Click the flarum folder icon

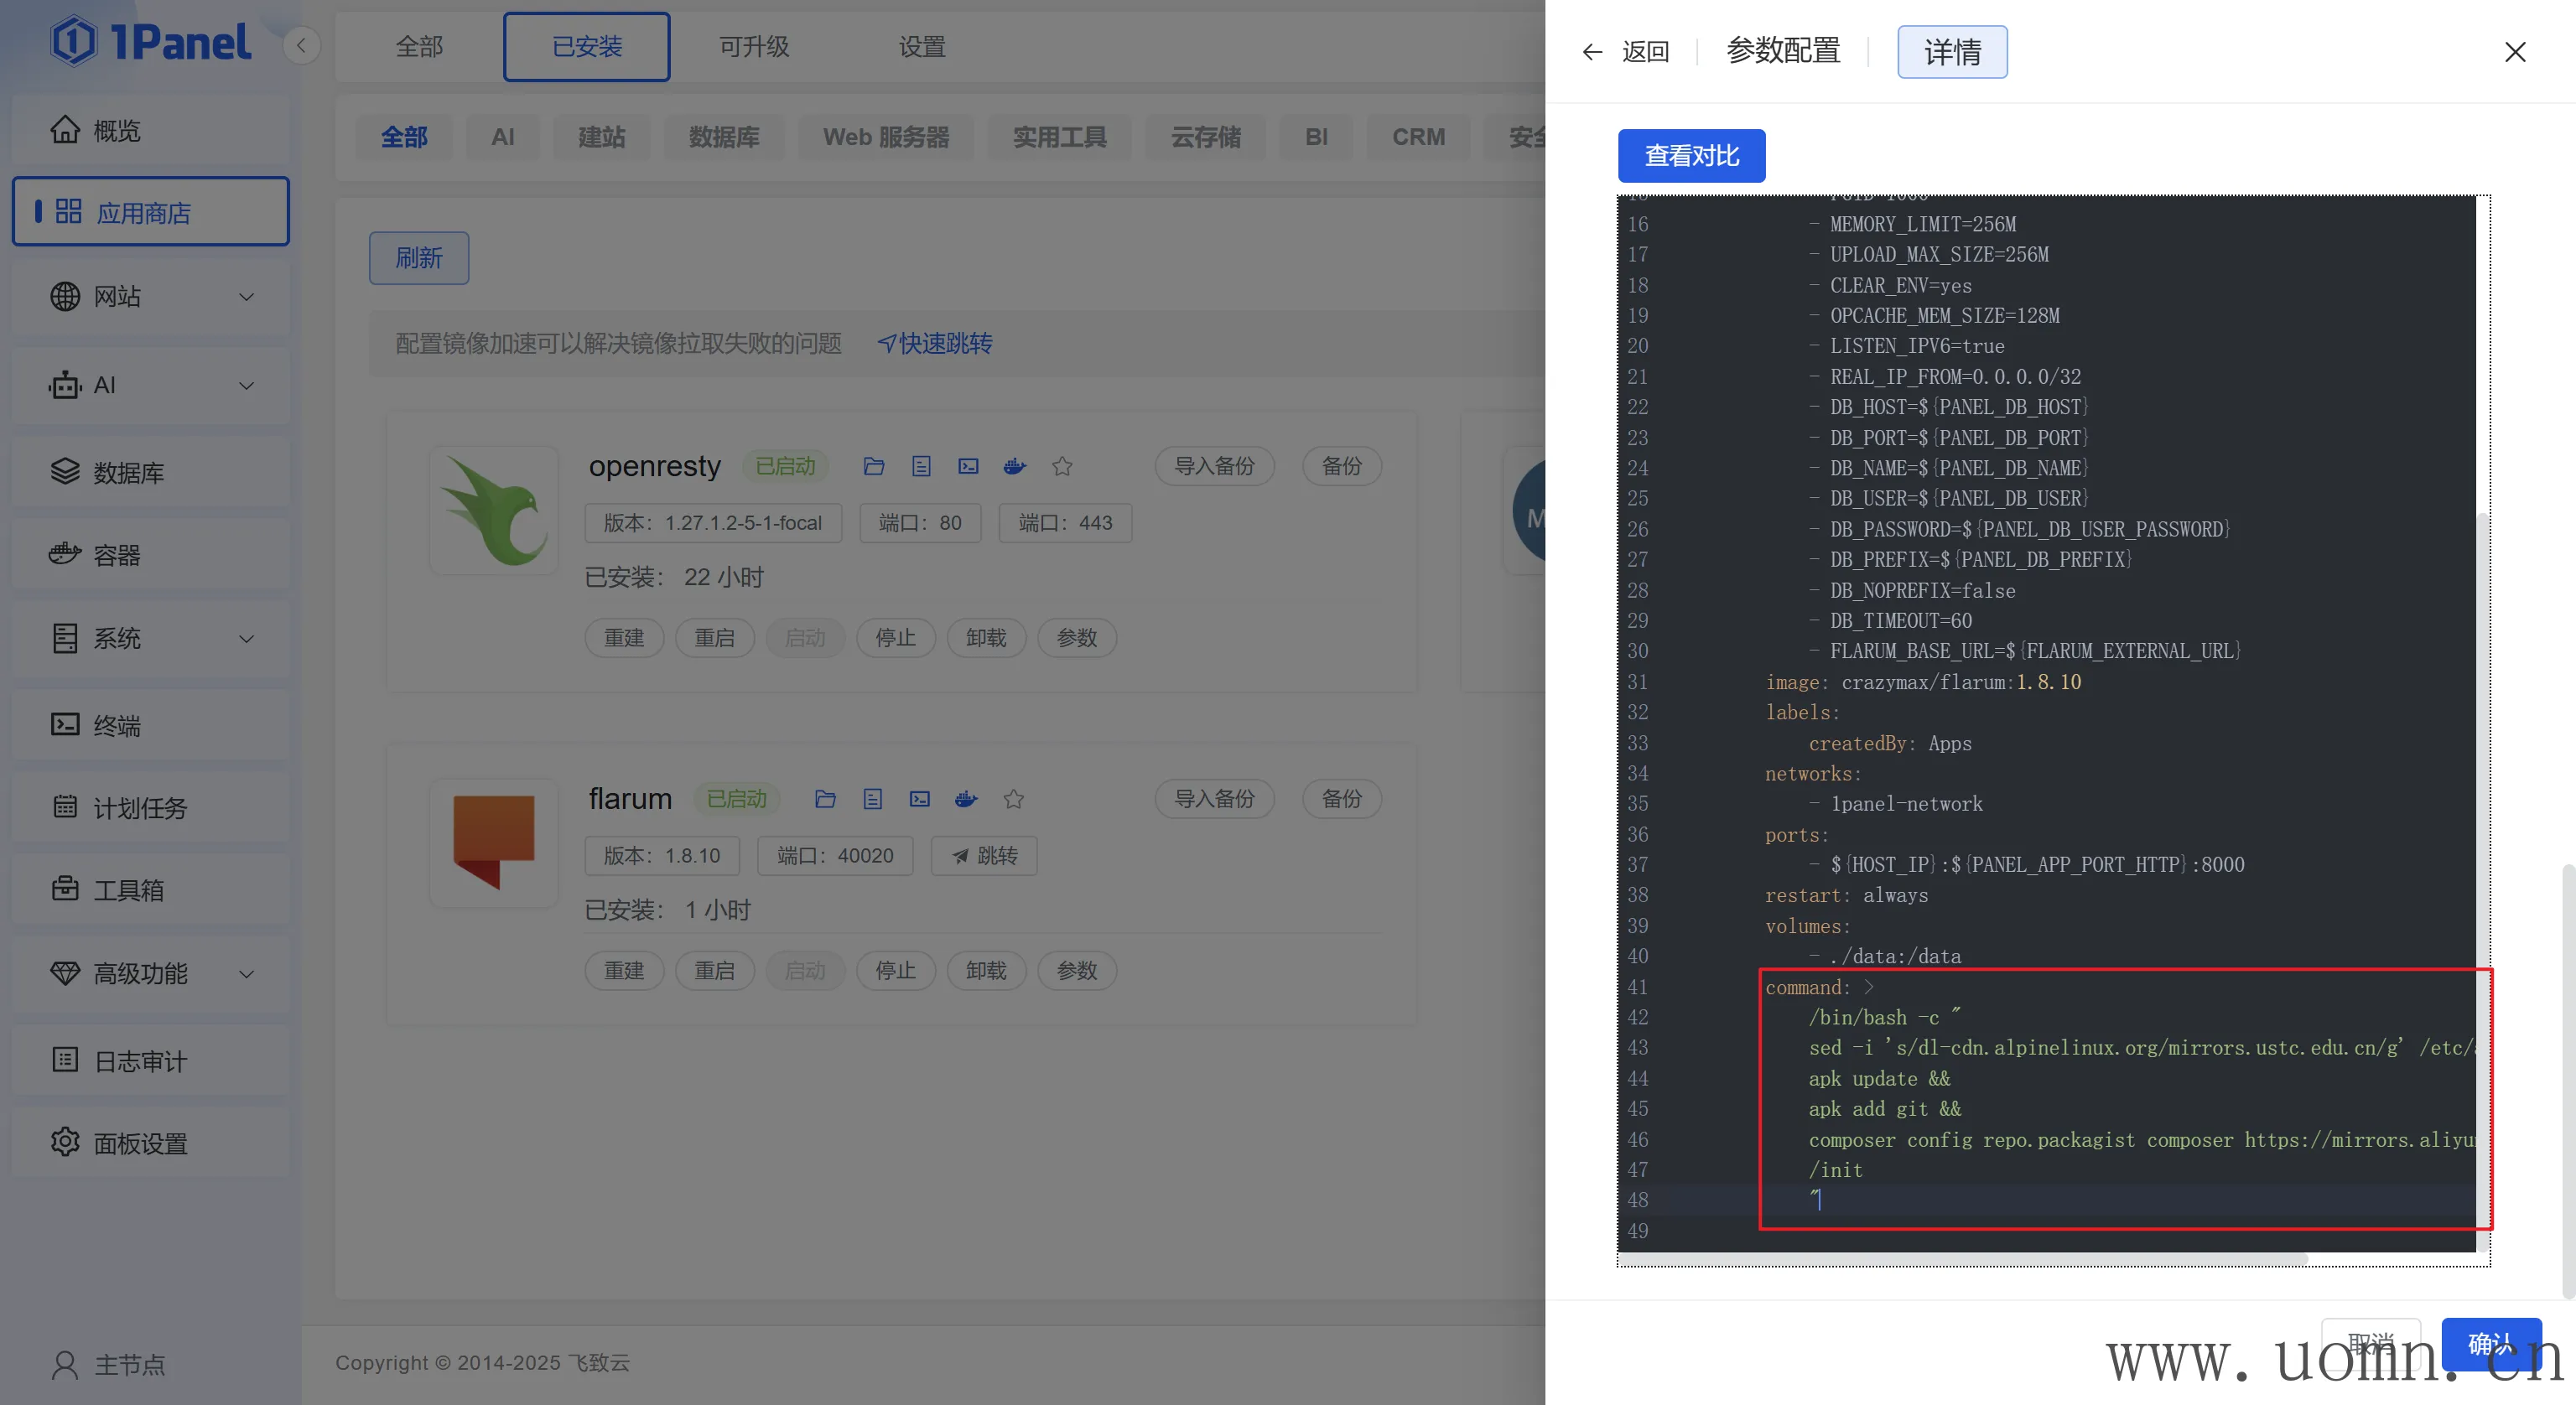click(x=825, y=799)
